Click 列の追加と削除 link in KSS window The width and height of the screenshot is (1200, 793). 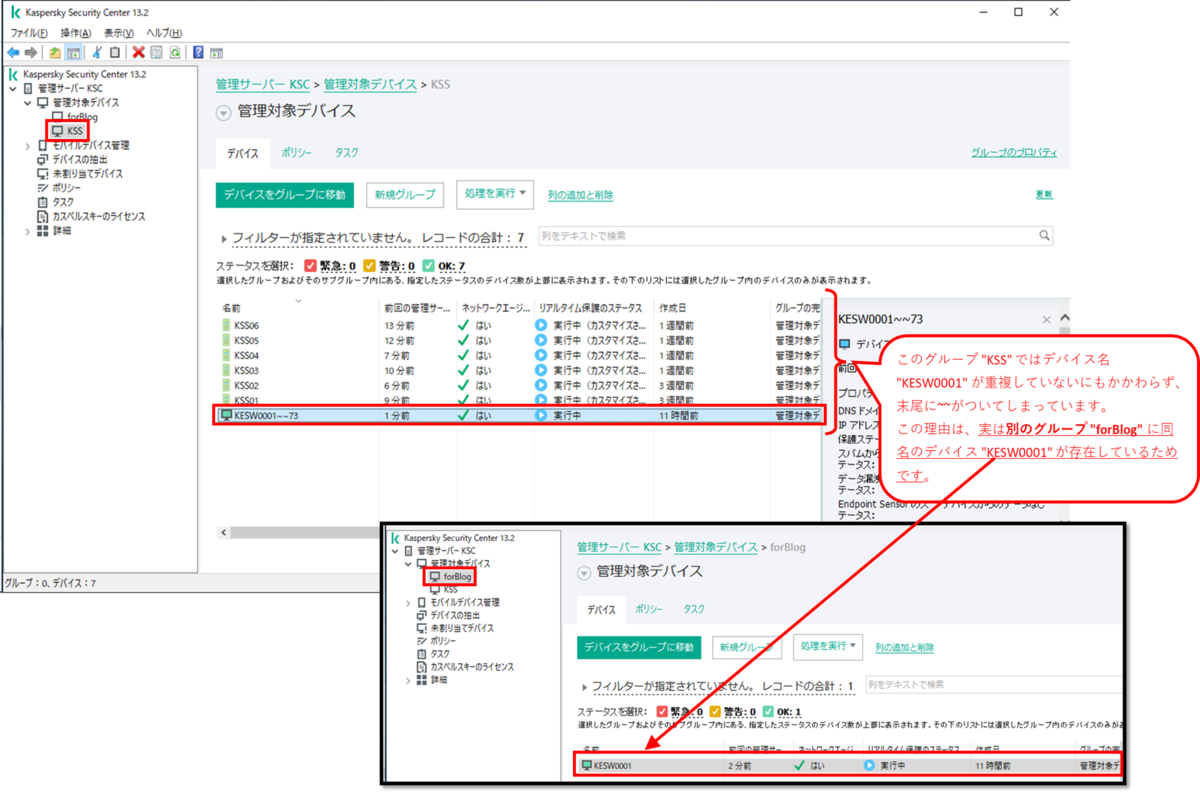click(x=581, y=195)
